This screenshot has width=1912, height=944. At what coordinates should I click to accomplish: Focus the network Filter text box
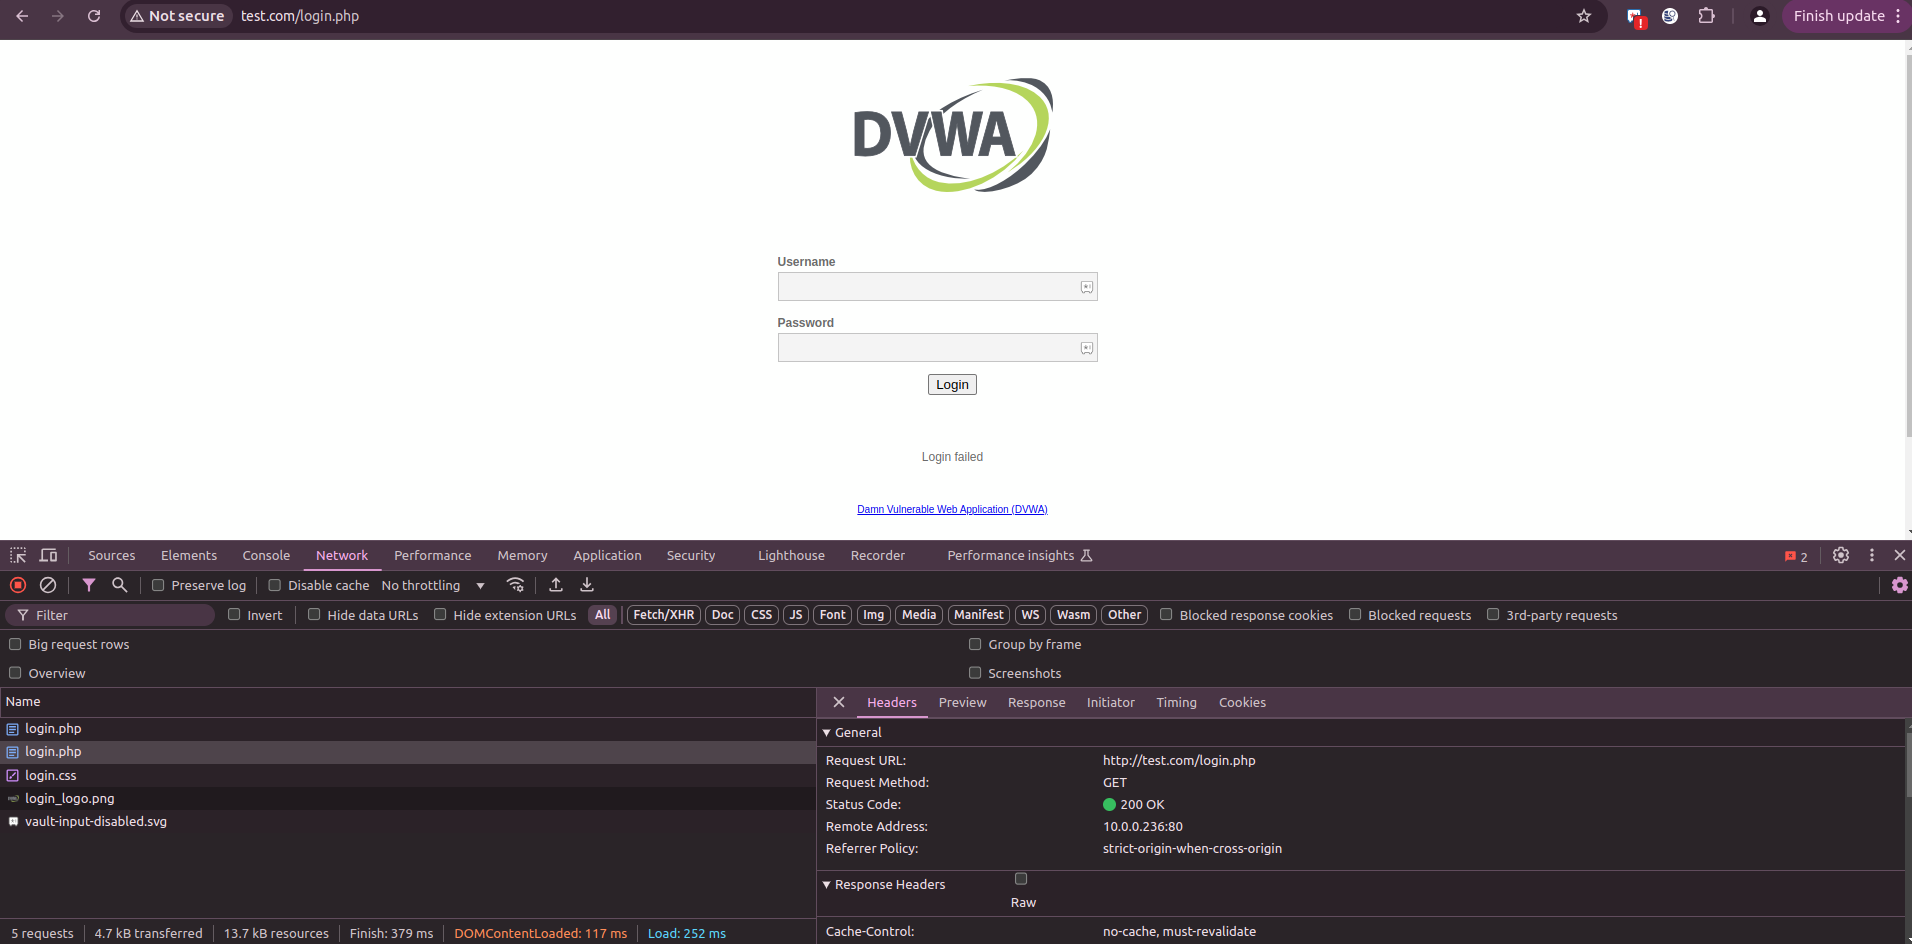(x=110, y=615)
